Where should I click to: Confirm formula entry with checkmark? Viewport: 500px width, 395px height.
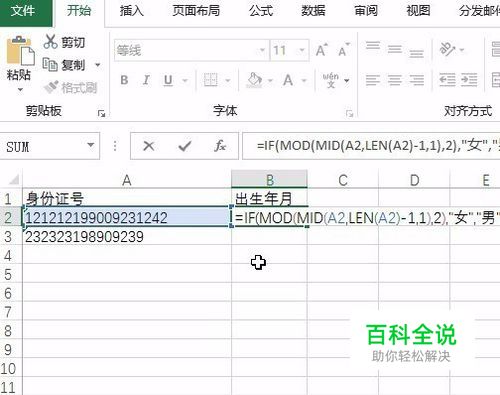coord(185,146)
